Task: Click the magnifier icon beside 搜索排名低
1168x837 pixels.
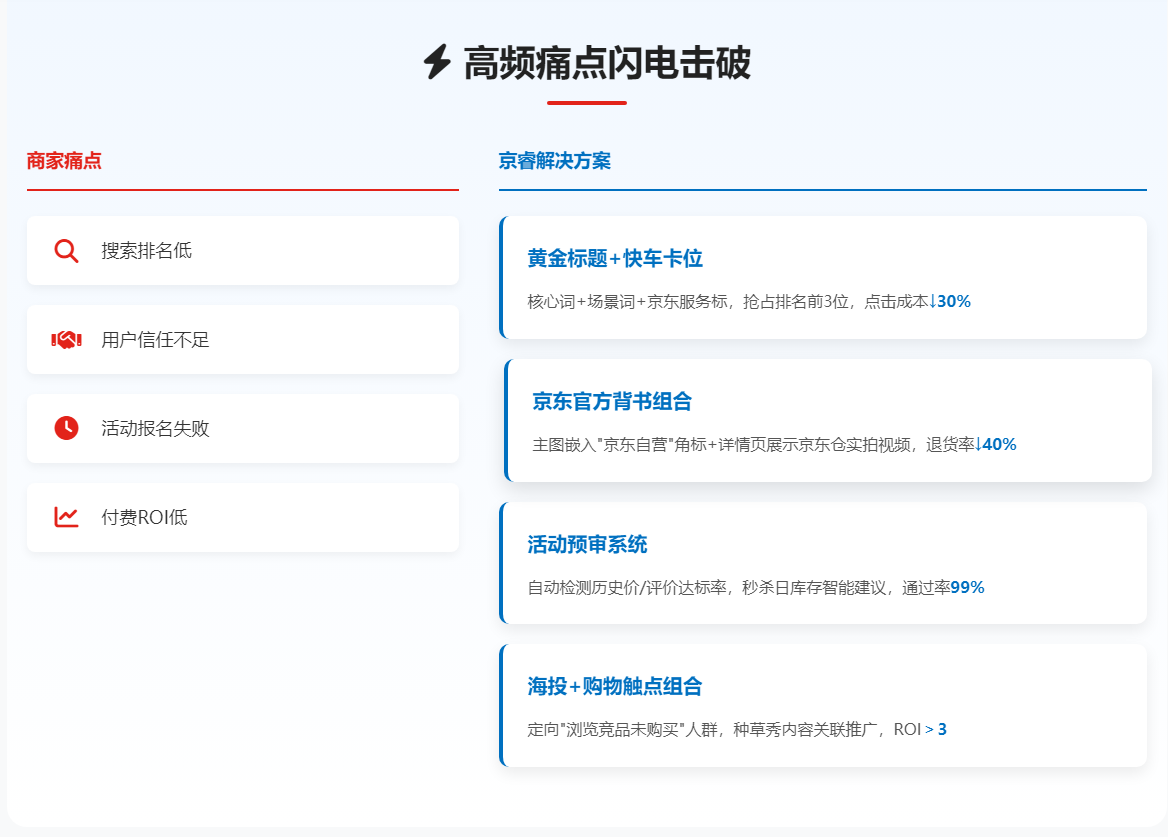Action: click(66, 251)
